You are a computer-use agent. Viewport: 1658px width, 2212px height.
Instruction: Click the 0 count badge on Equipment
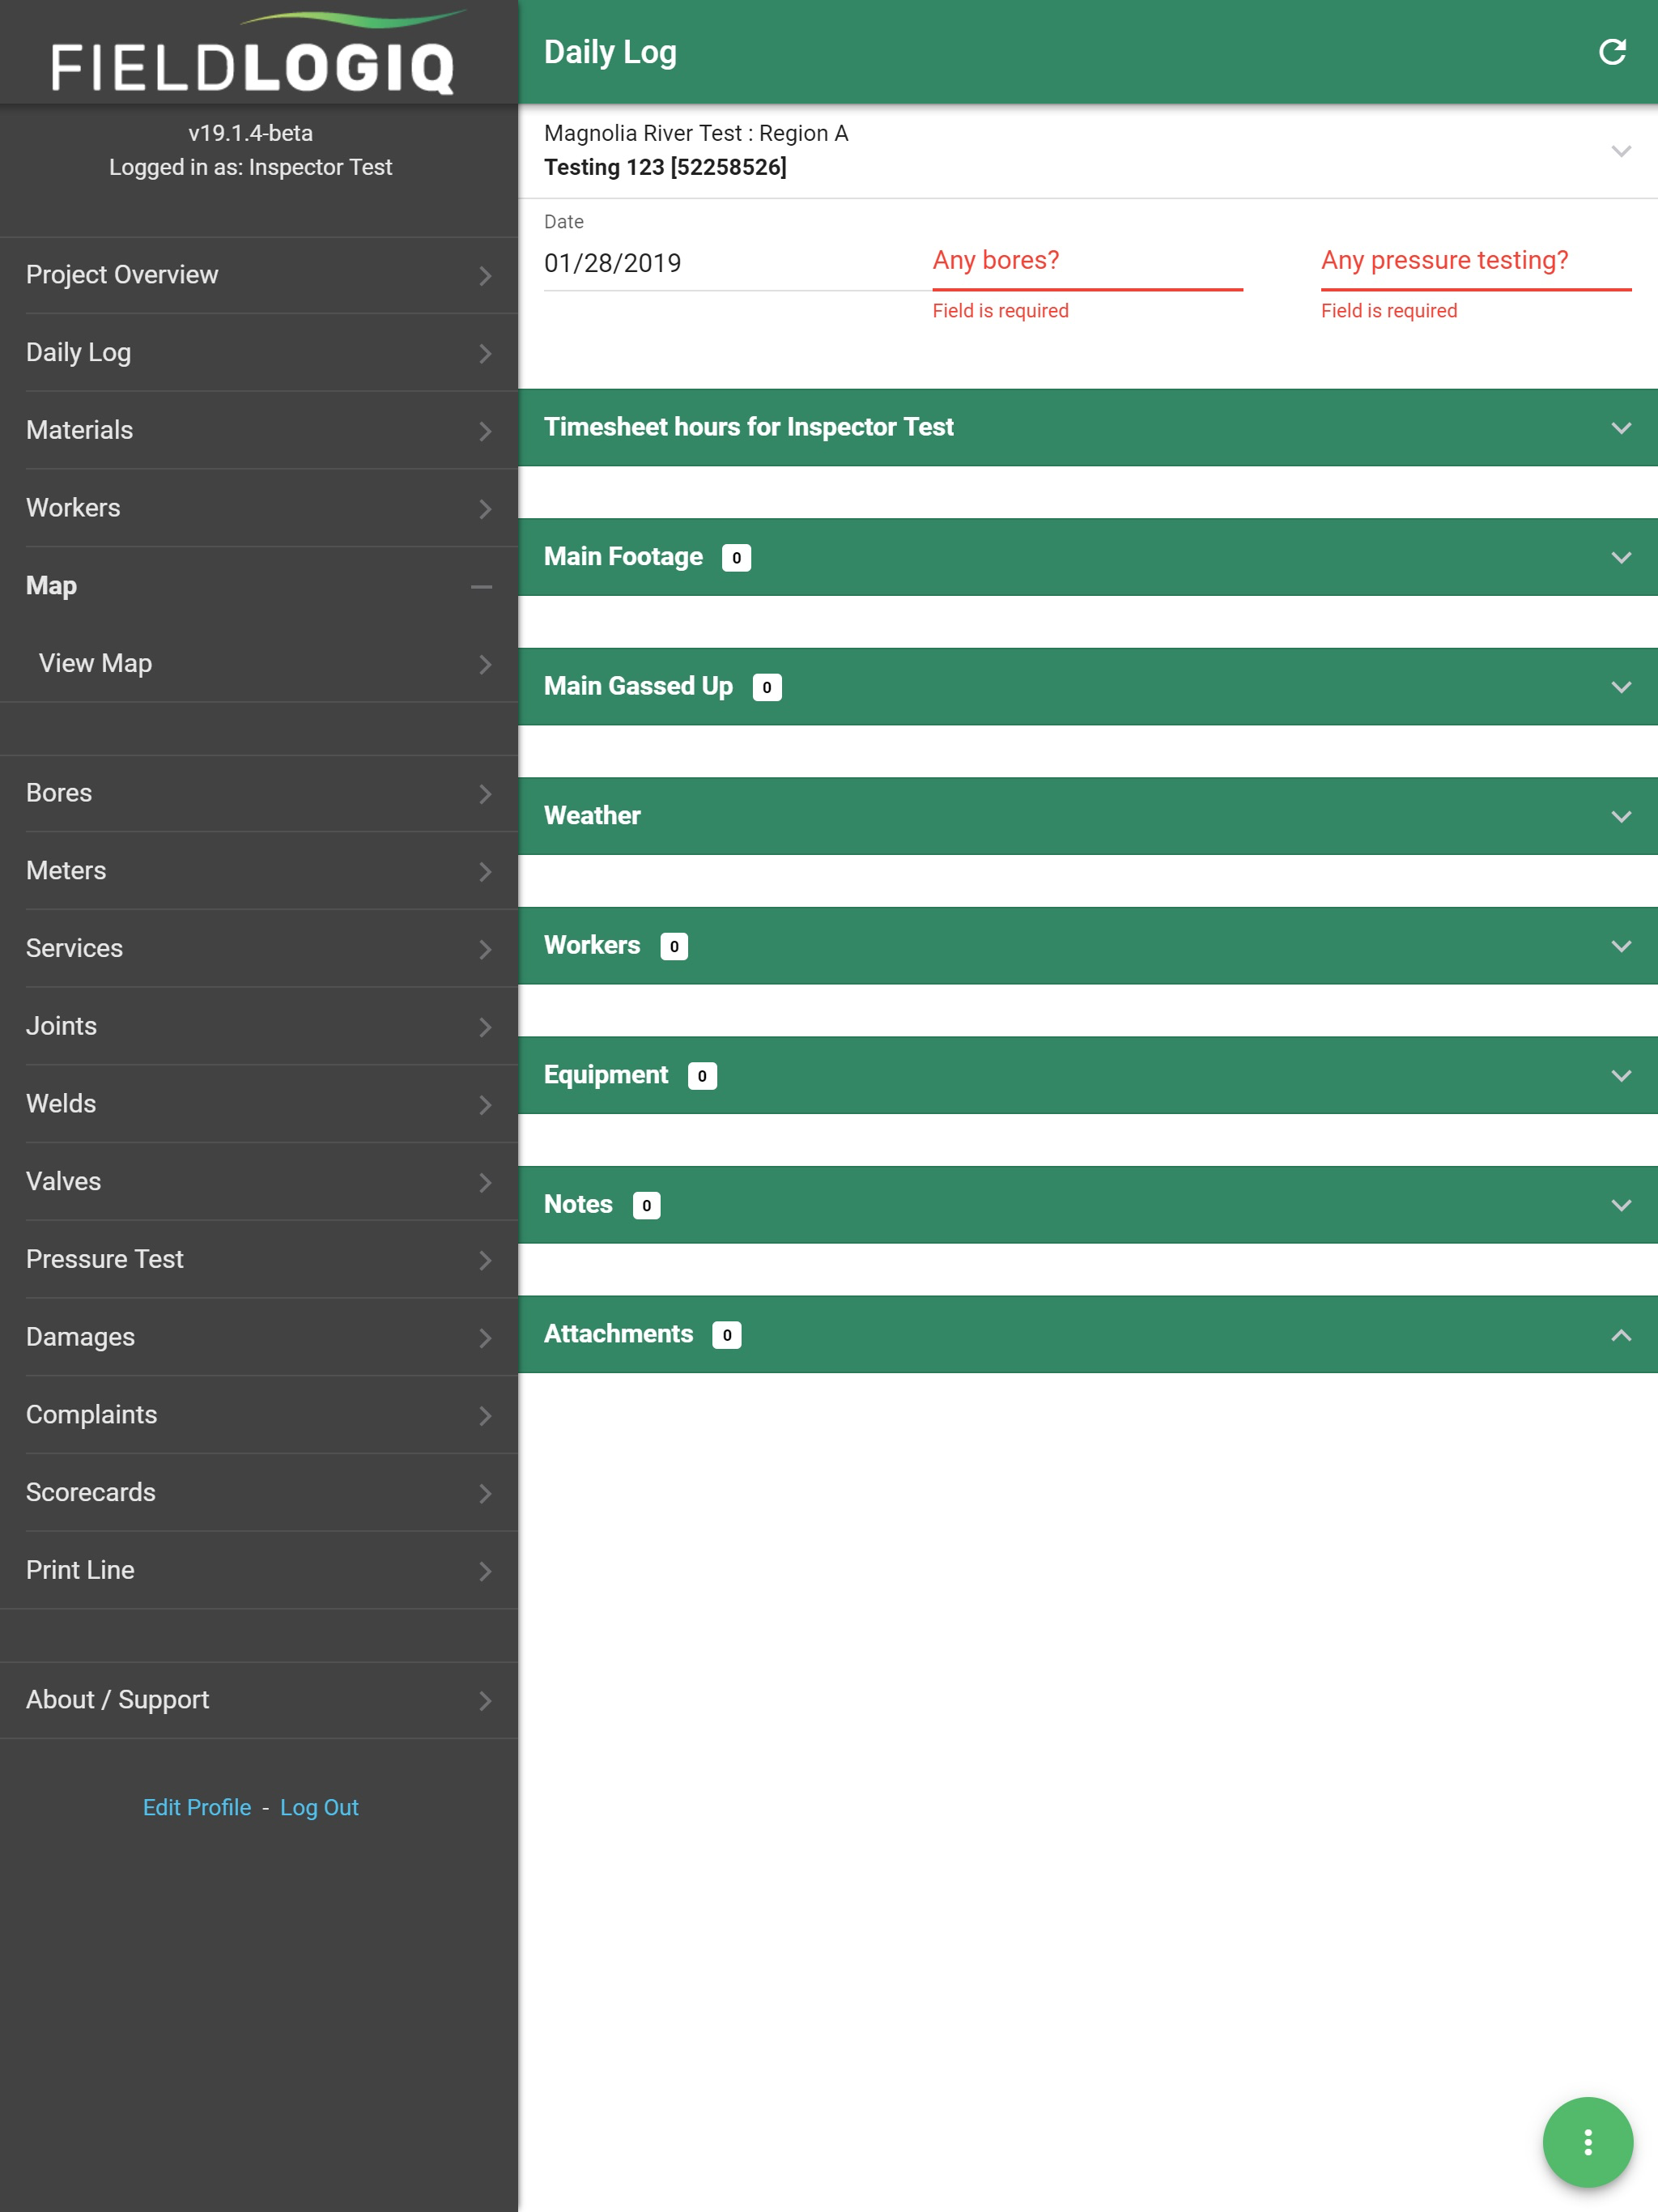702,1076
